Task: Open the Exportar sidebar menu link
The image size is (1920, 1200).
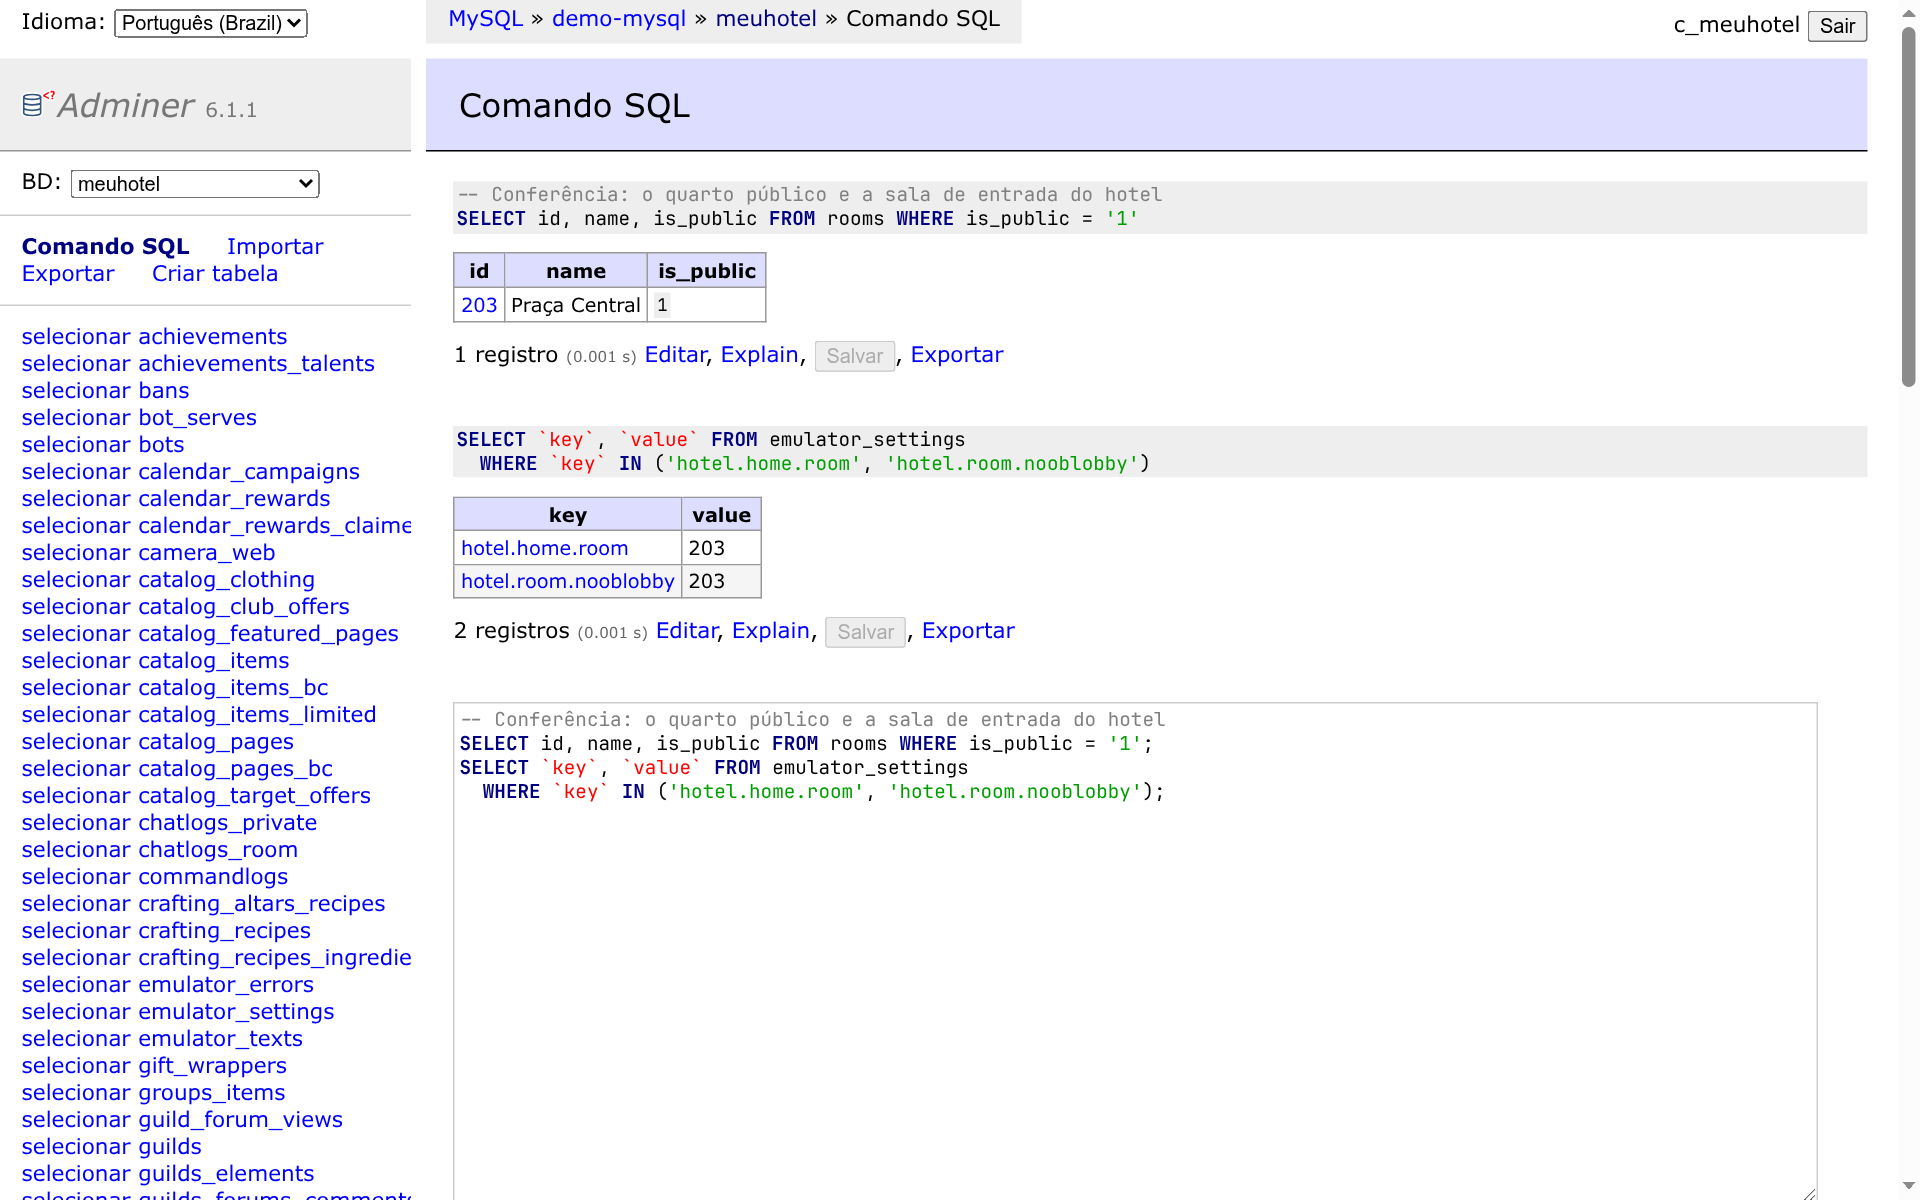Action: pos(68,274)
